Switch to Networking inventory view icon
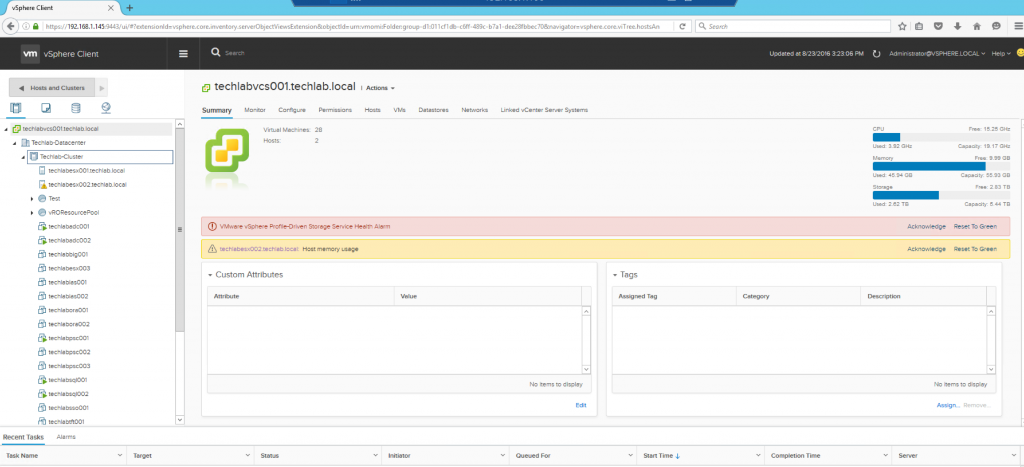The height and width of the screenshot is (467, 1024). [106, 108]
